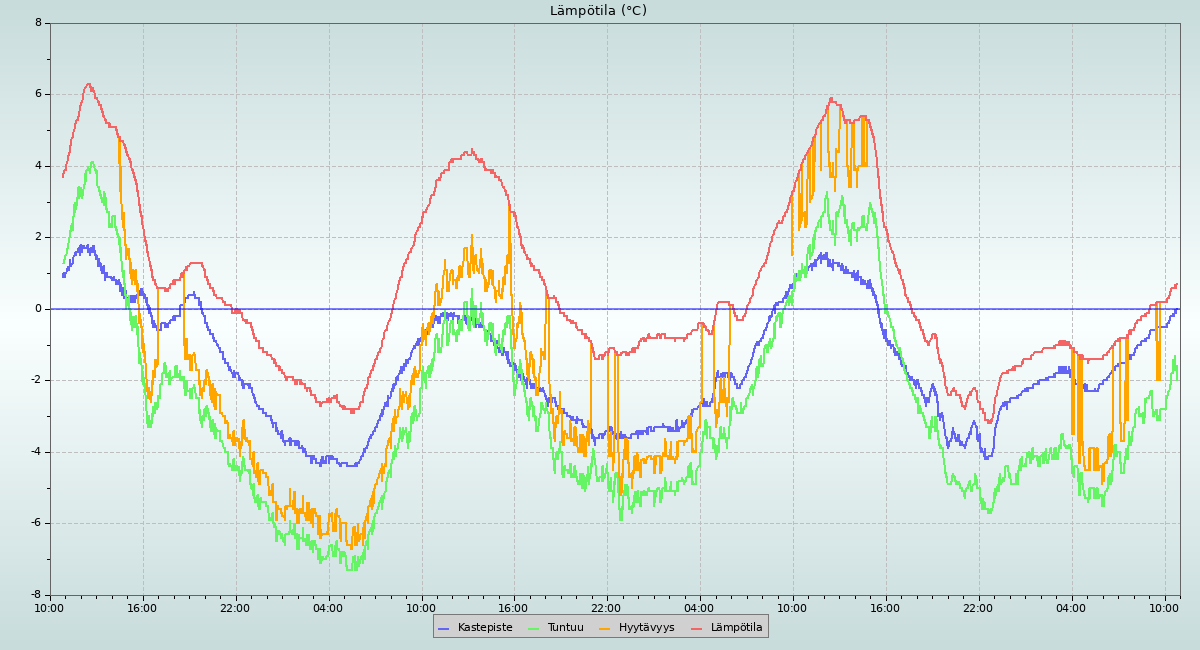Image resolution: width=1200 pixels, height=650 pixels.
Task: Select the Lämpötila label in the legend
Action: coord(736,628)
